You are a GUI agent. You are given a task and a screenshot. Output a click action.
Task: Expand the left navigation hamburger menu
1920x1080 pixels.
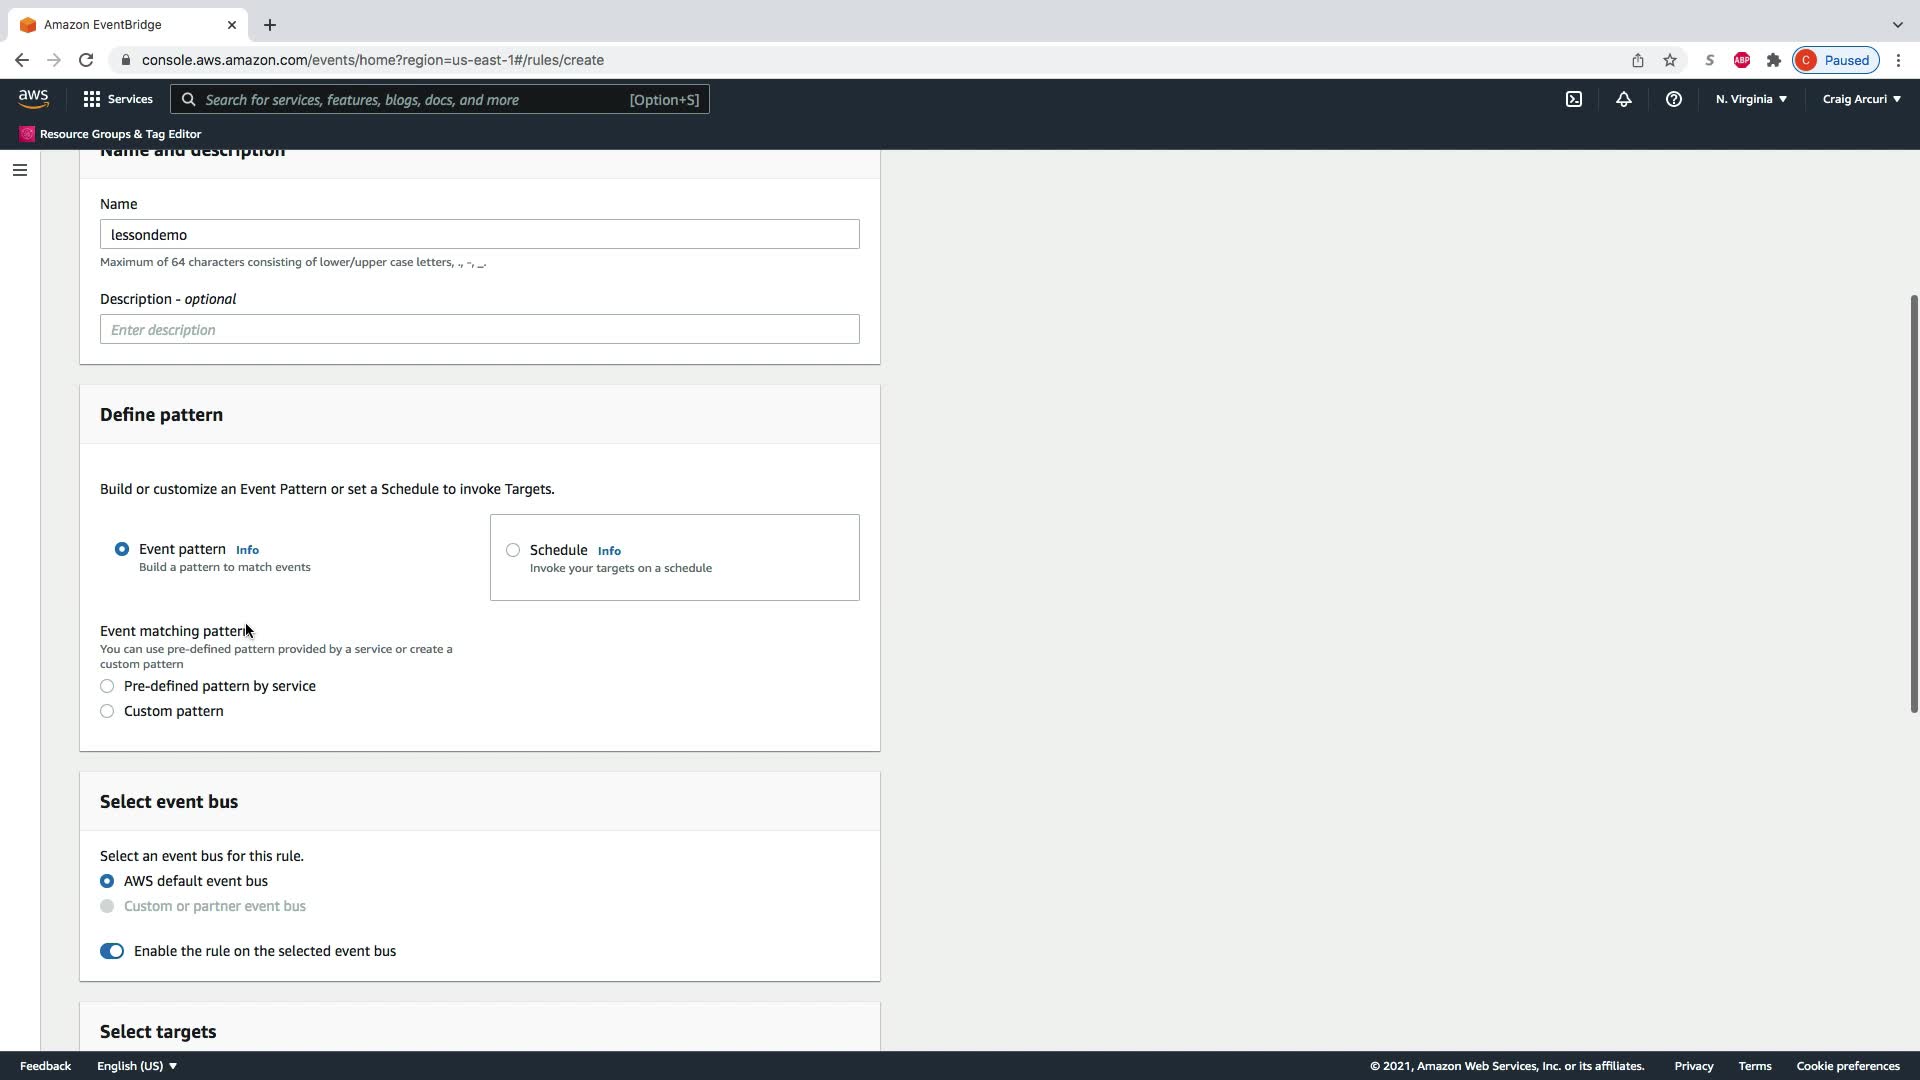point(20,170)
